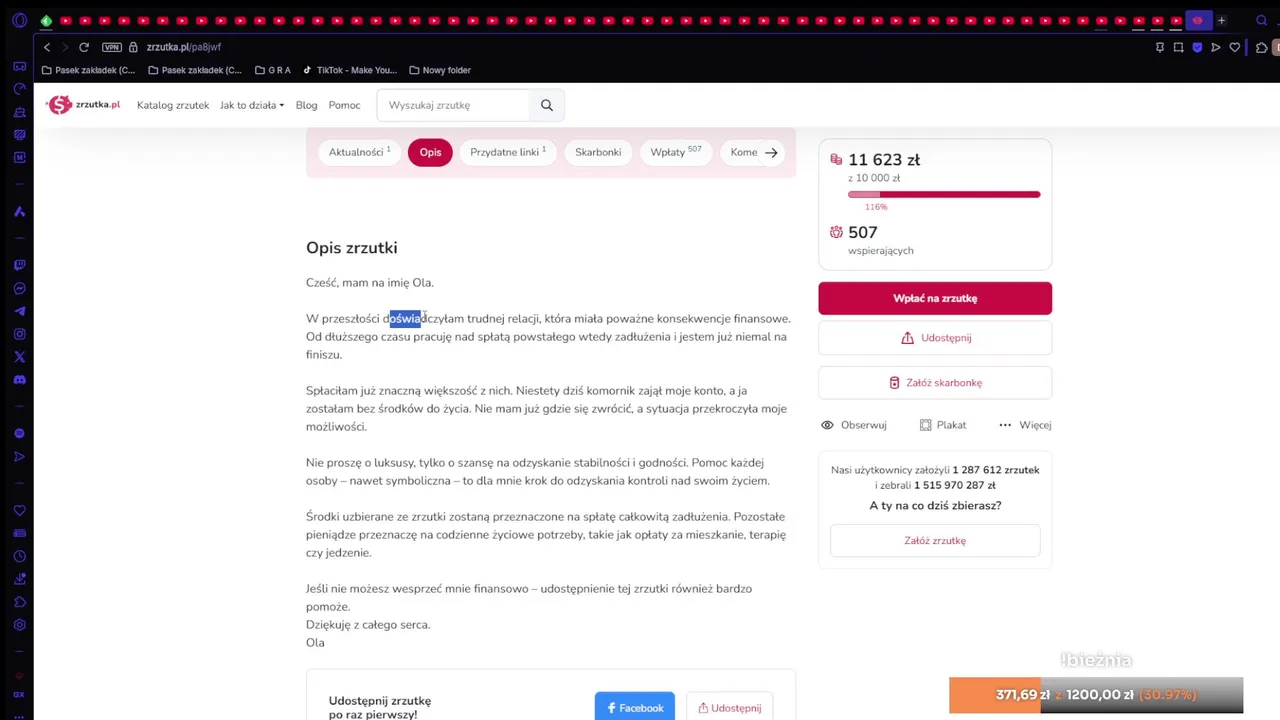Click the Załóż skarbonkę button
This screenshot has height=720, width=1280.
935,382
